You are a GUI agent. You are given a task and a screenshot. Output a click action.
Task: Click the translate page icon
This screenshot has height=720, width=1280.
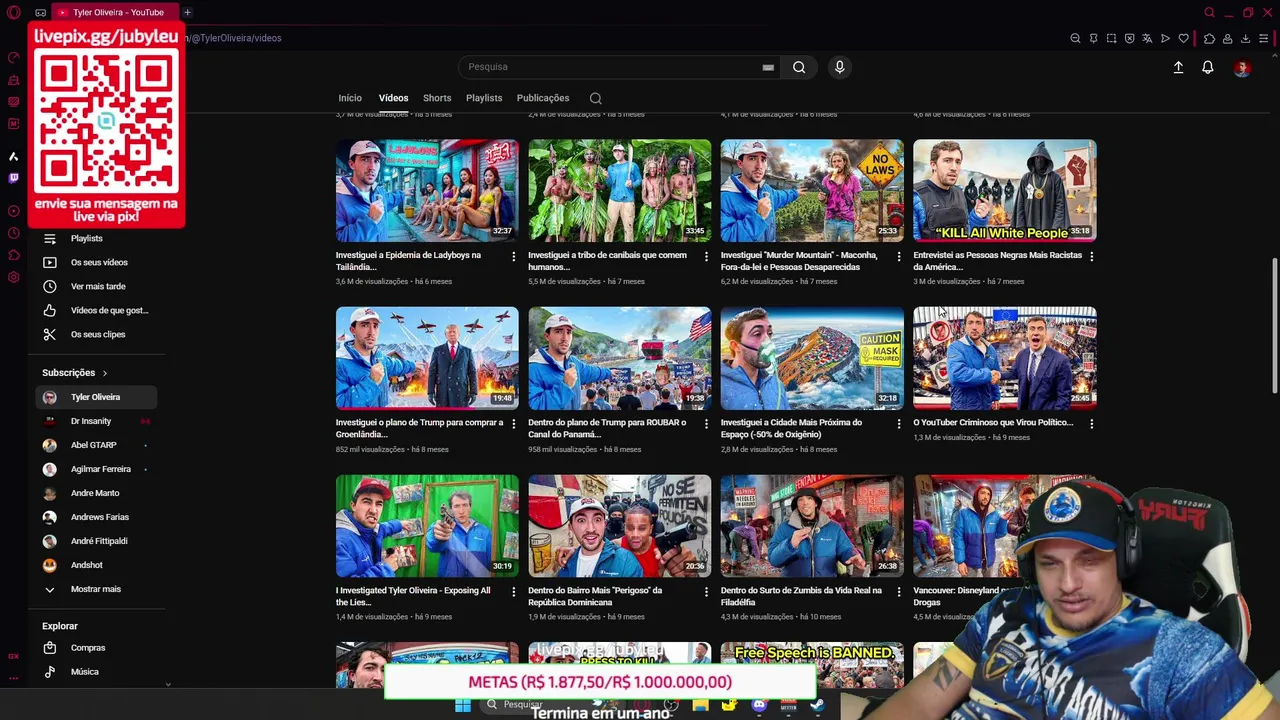[1147, 38]
